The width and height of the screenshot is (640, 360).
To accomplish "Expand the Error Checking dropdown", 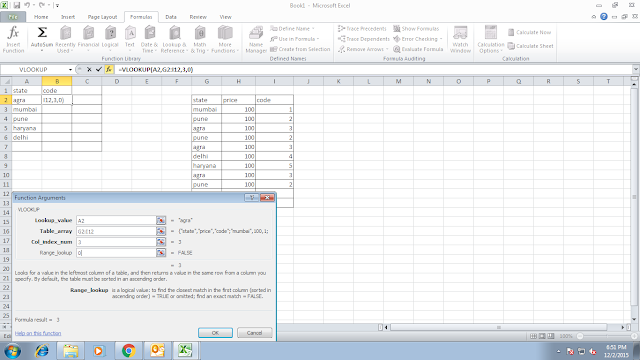I will click(441, 39).
